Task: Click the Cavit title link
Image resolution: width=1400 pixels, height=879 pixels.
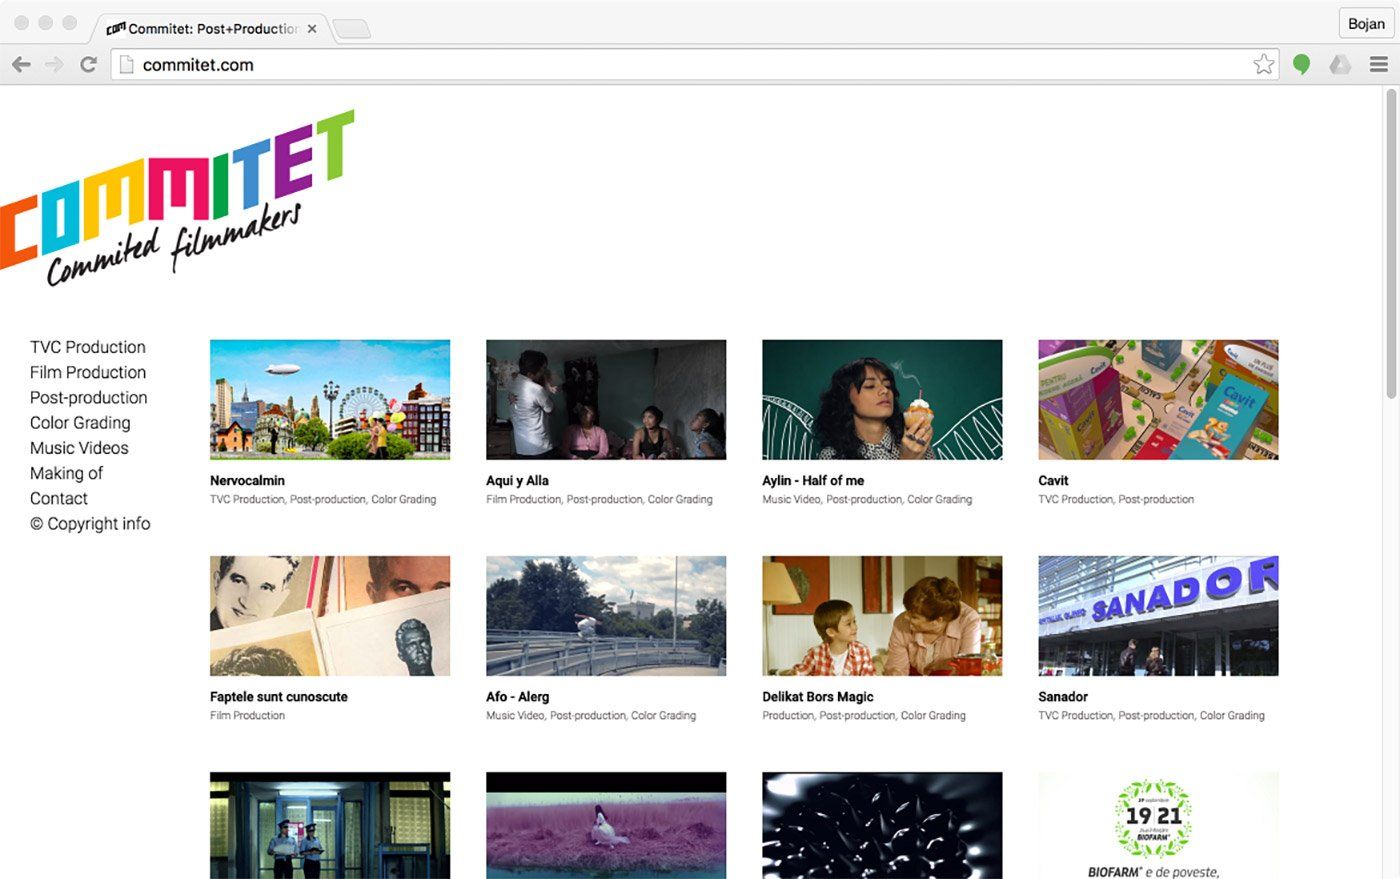Action: pos(1053,480)
